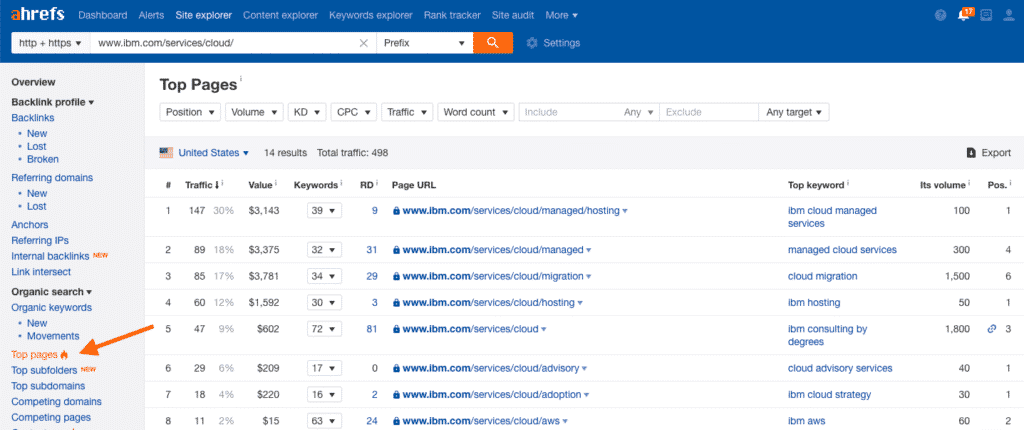Go to Content explorer
Screen dimensions: 1024x430
[280, 15]
